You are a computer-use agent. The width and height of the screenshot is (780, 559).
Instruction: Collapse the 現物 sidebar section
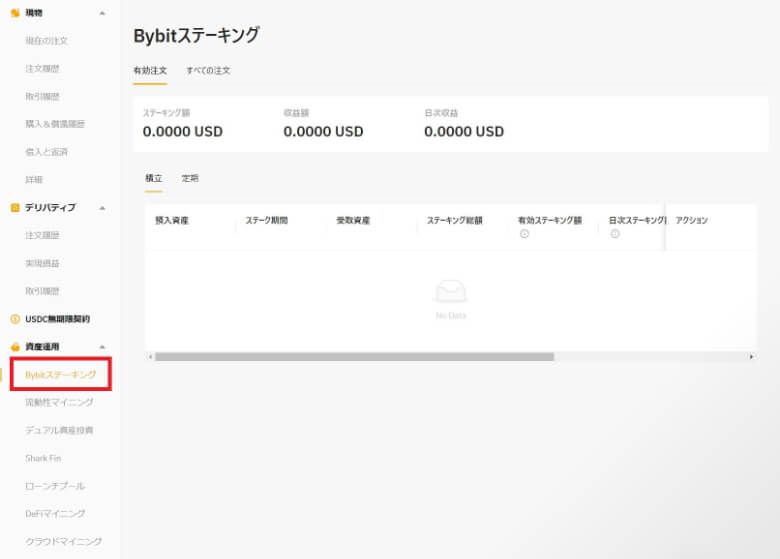pos(102,13)
